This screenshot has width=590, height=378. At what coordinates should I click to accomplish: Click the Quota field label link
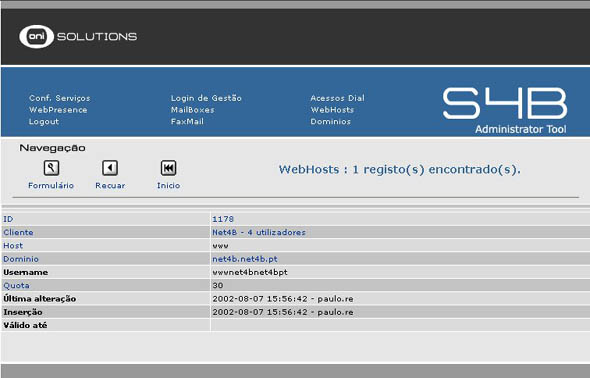click(16, 285)
